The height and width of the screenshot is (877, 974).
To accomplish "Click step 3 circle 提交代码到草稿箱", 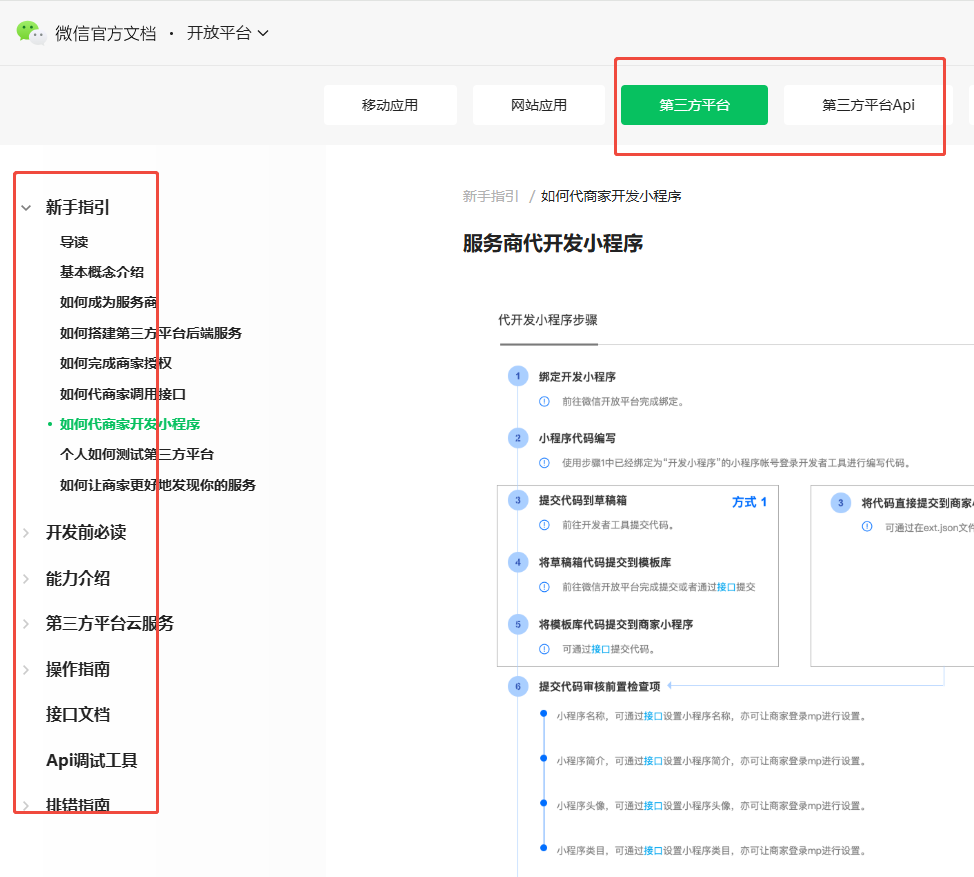I will point(518,500).
